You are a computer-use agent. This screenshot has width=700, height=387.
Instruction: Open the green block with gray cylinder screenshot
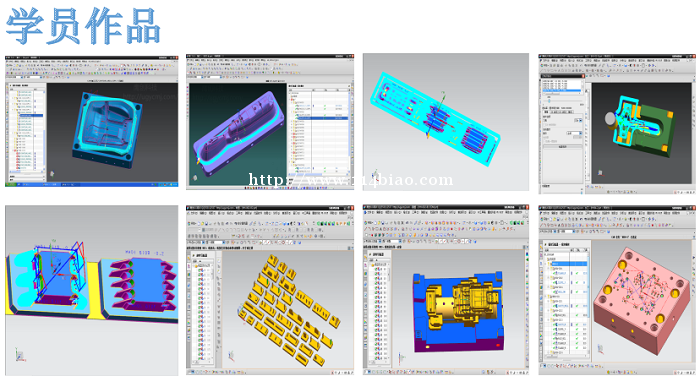[617, 124]
